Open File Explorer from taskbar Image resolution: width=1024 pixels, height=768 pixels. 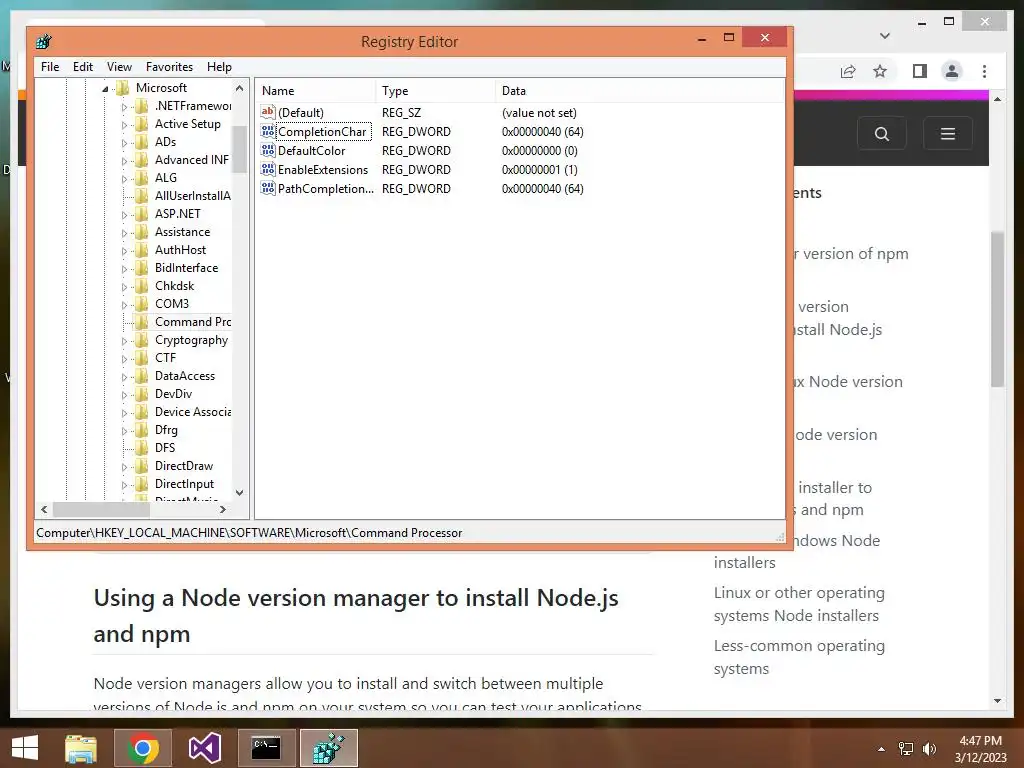click(81, 748)
